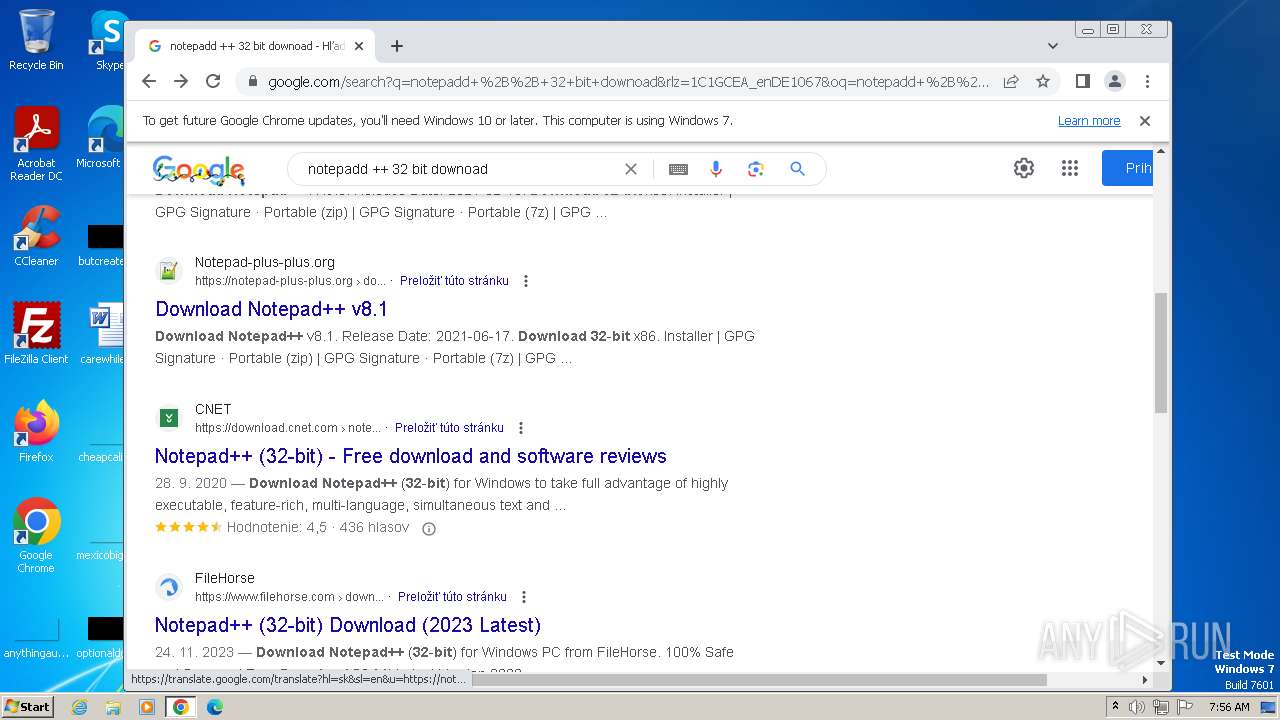Image resolution: width=1280 pixels, height=720 pixels.
Task: Close the notepadd ++ search tab
Action: click(x=359, y=46)
